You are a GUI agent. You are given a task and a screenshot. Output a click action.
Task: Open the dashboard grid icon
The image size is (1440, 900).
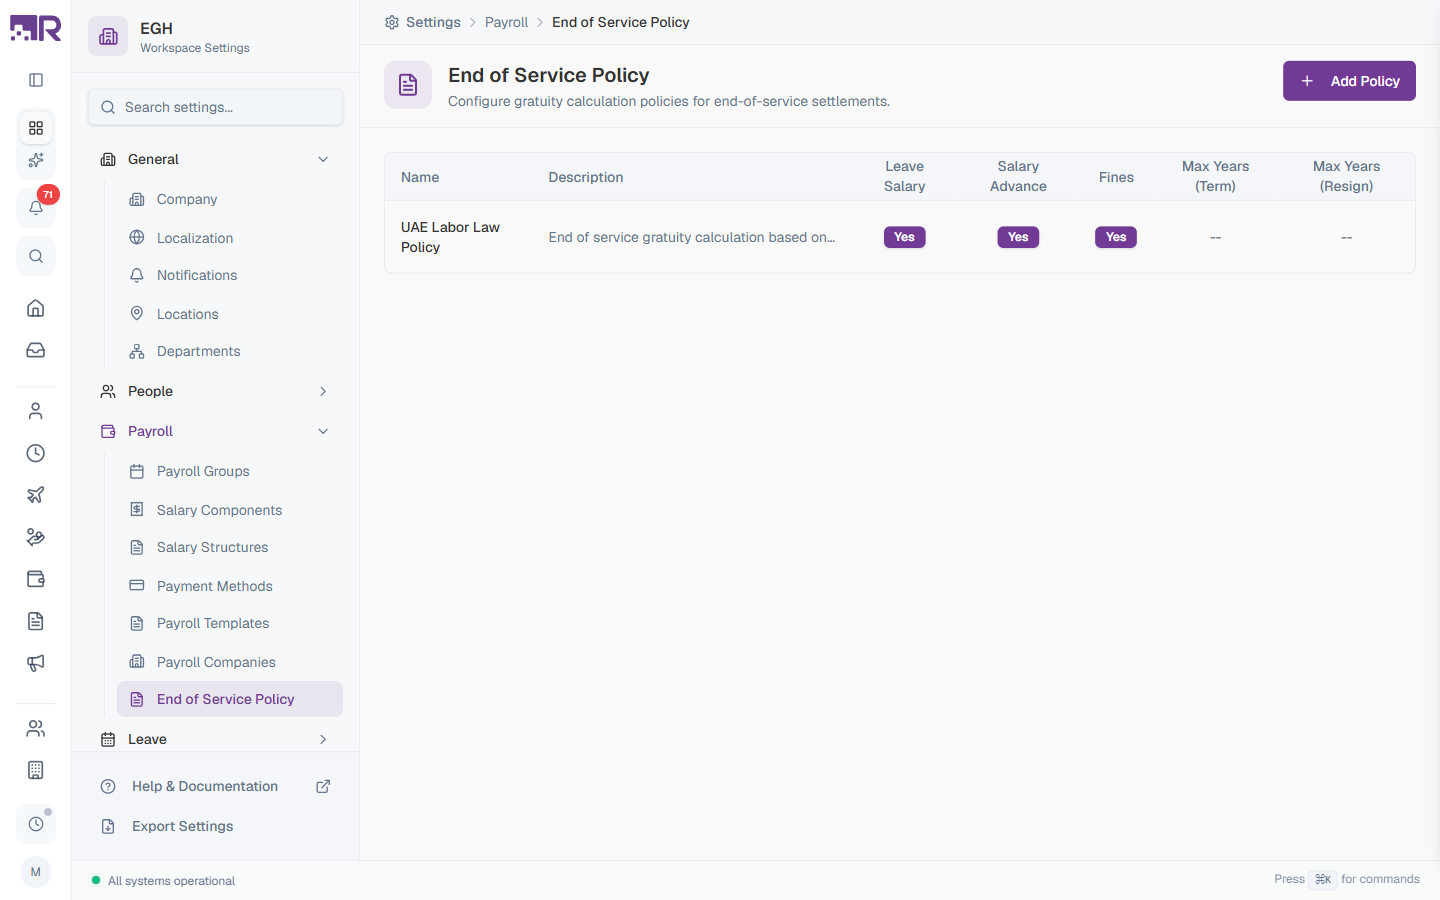(36, 128)
